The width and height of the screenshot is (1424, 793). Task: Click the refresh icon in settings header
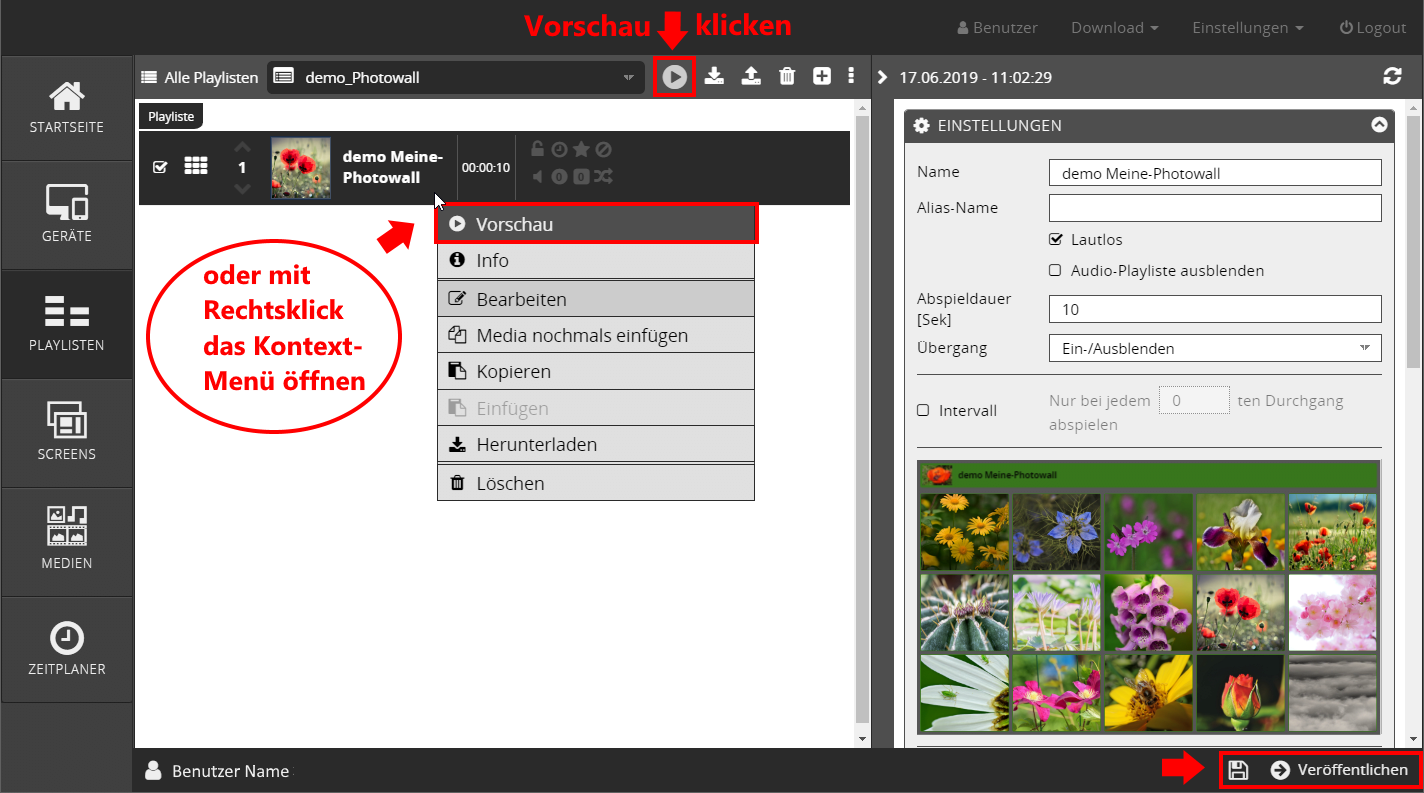click(x=1392, y=77)
